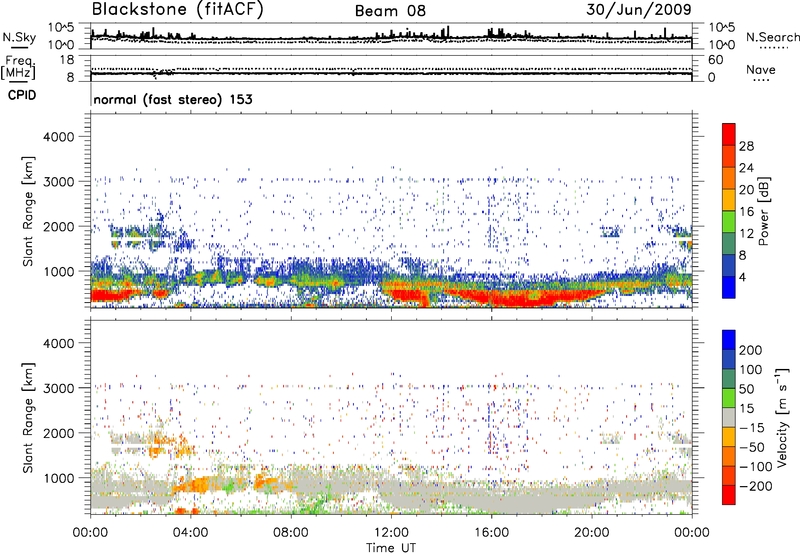Image resolution: width=800 pixels, height=554 pixels.
Task: Click the '12:00' time axis tick label
Action: 391,533
